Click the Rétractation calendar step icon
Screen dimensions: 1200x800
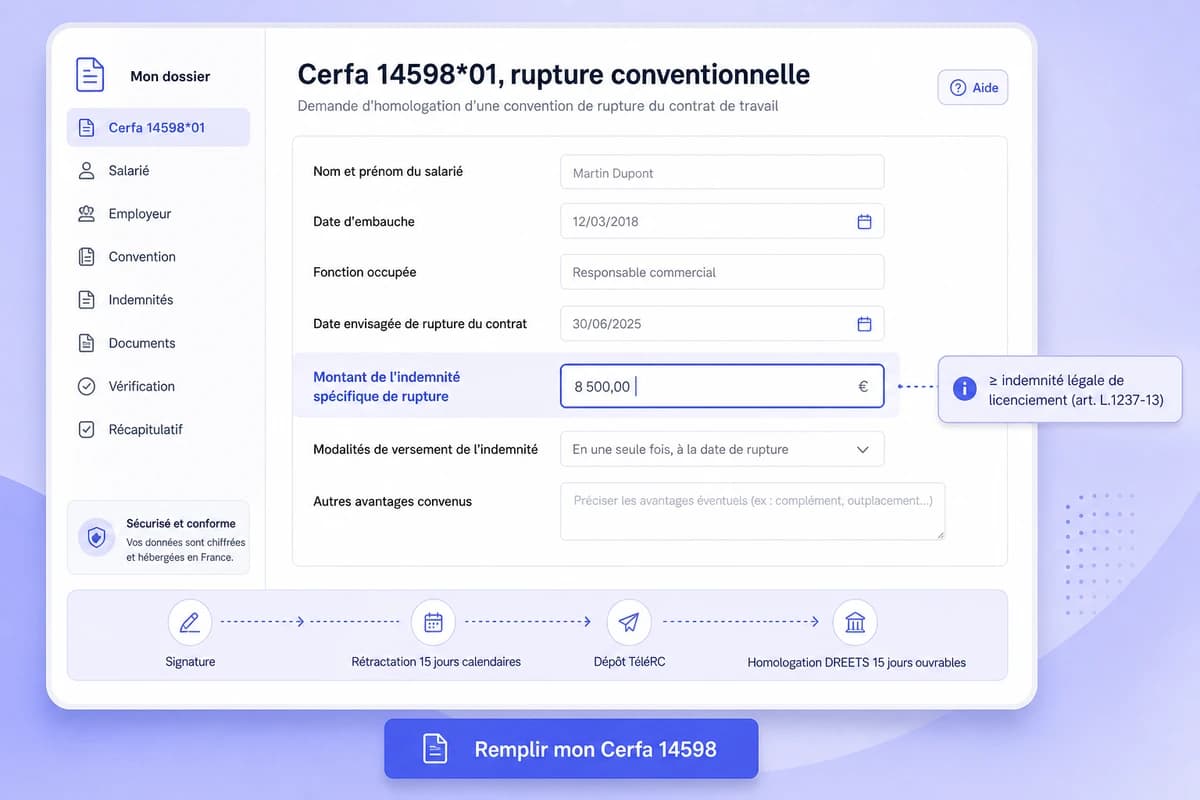433,622
